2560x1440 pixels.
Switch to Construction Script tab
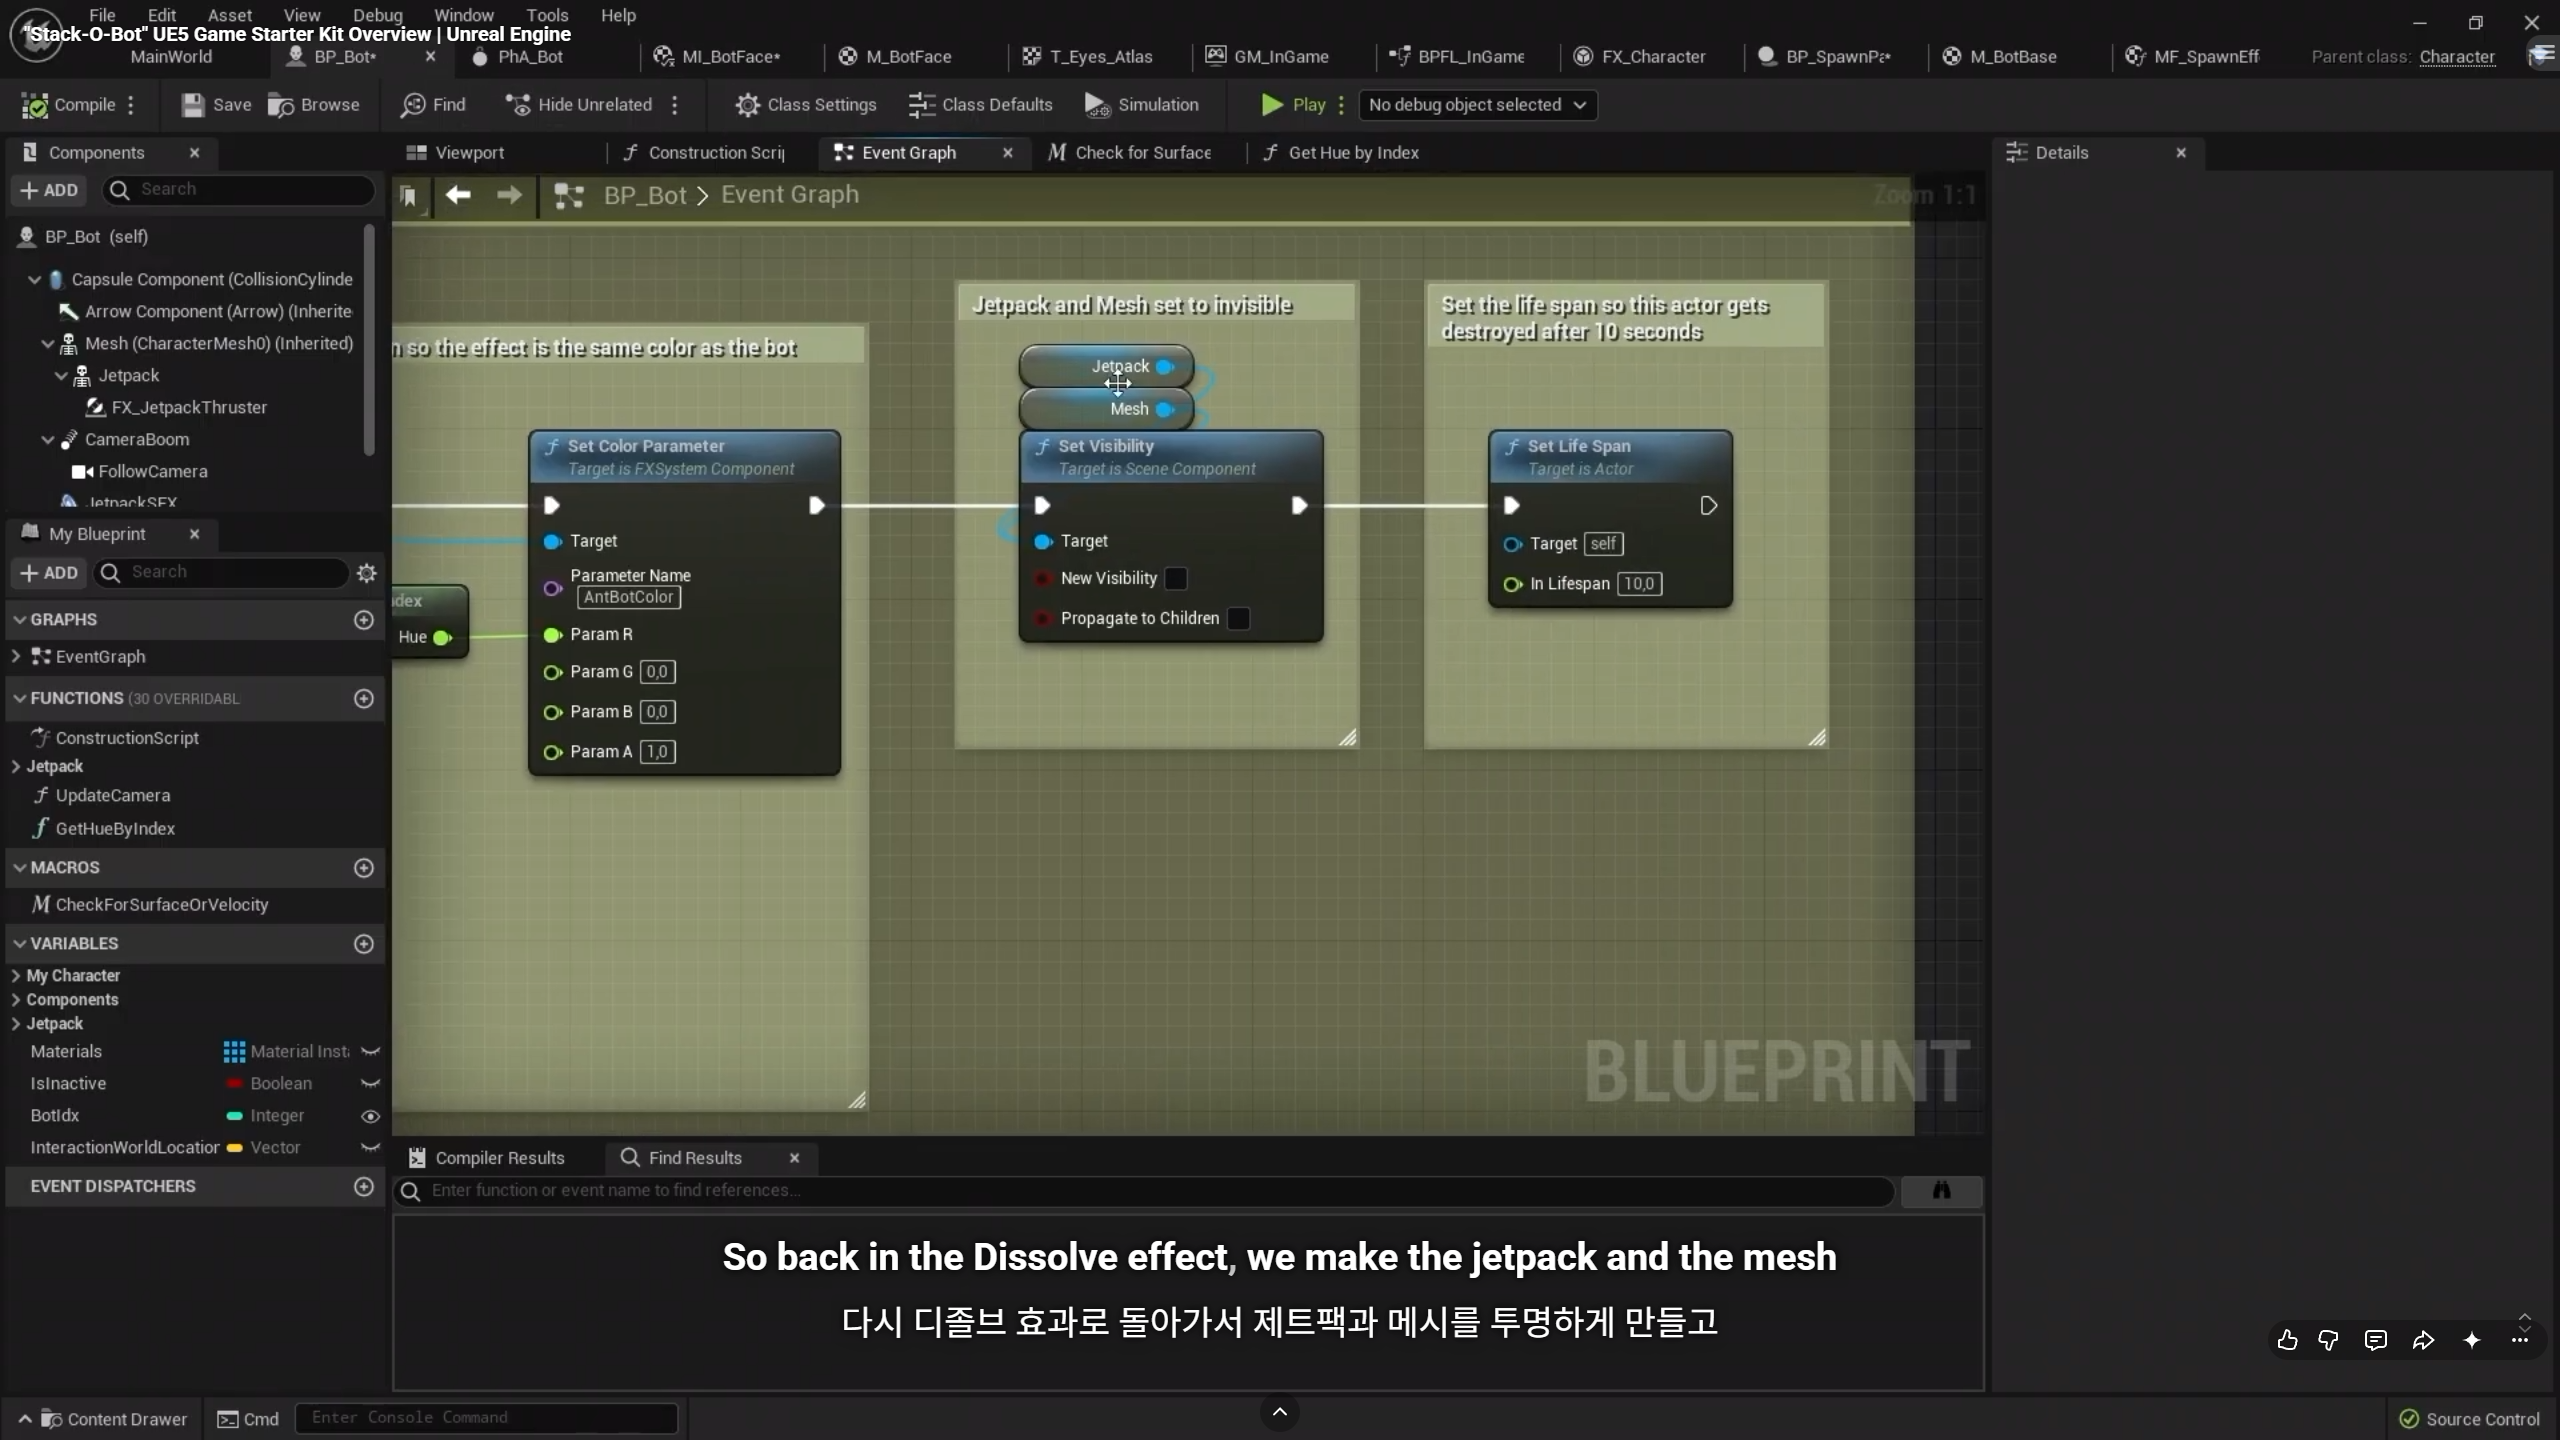pos(705,153)
